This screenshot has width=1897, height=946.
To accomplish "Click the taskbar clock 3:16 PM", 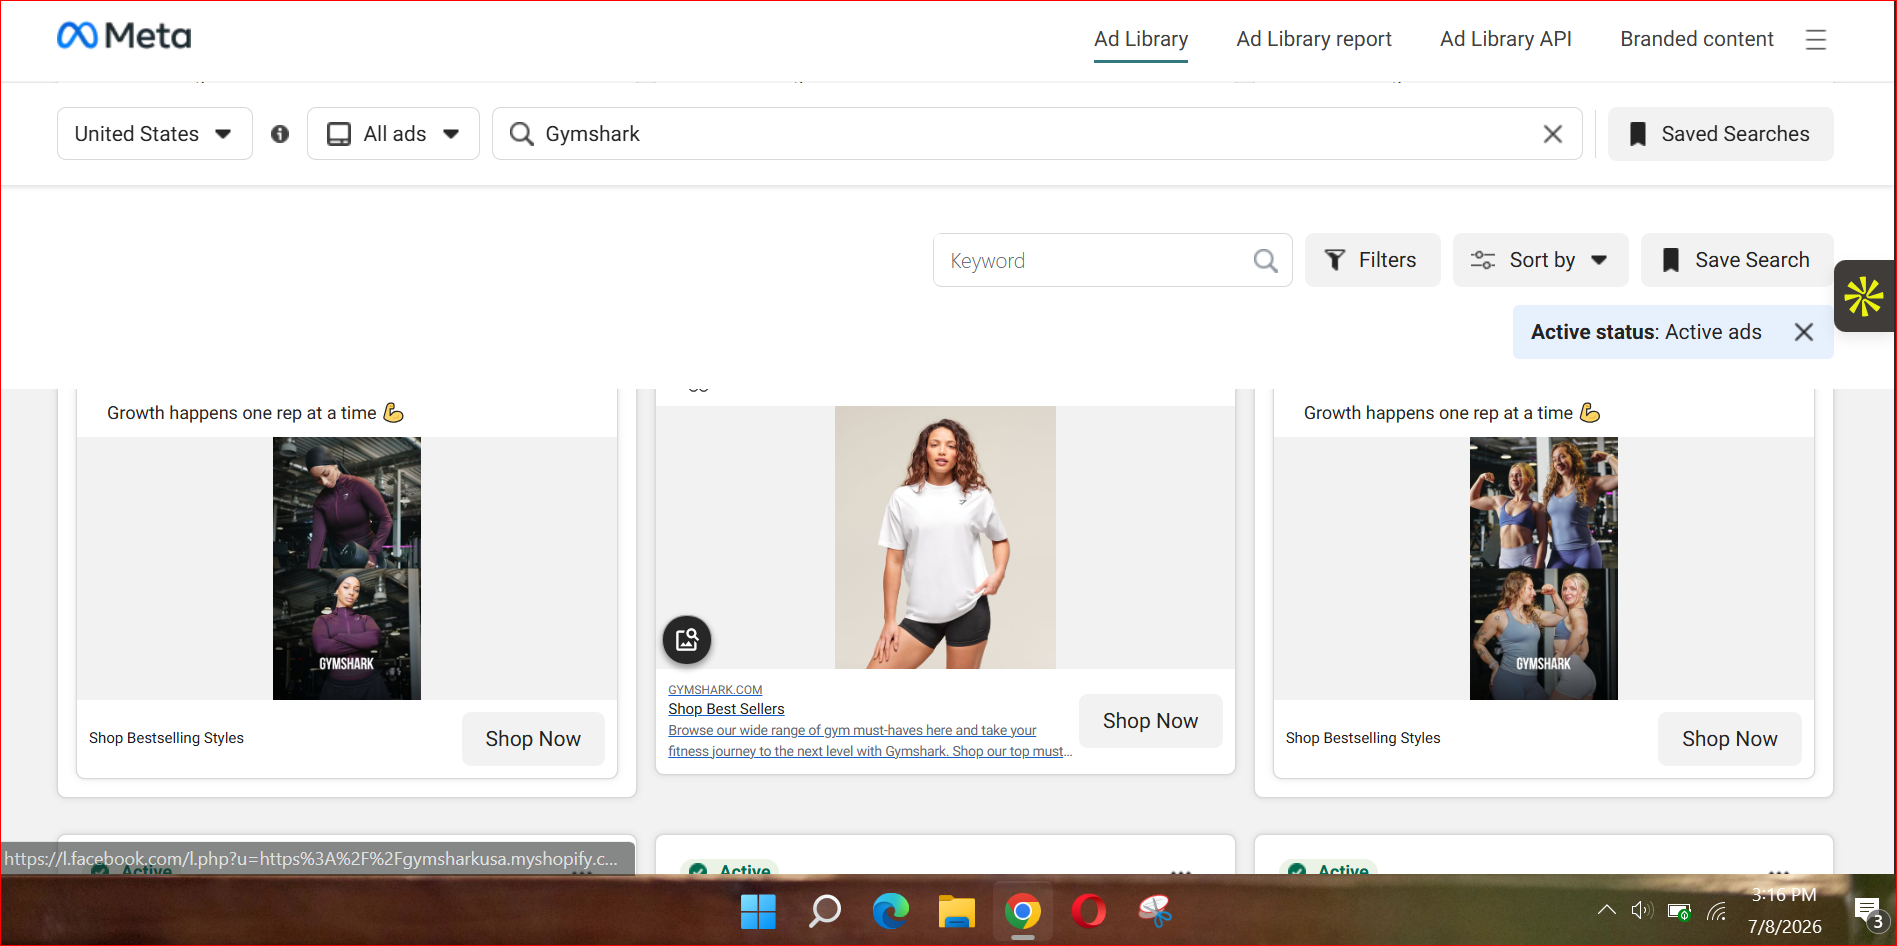I will tap(1784, 895).
